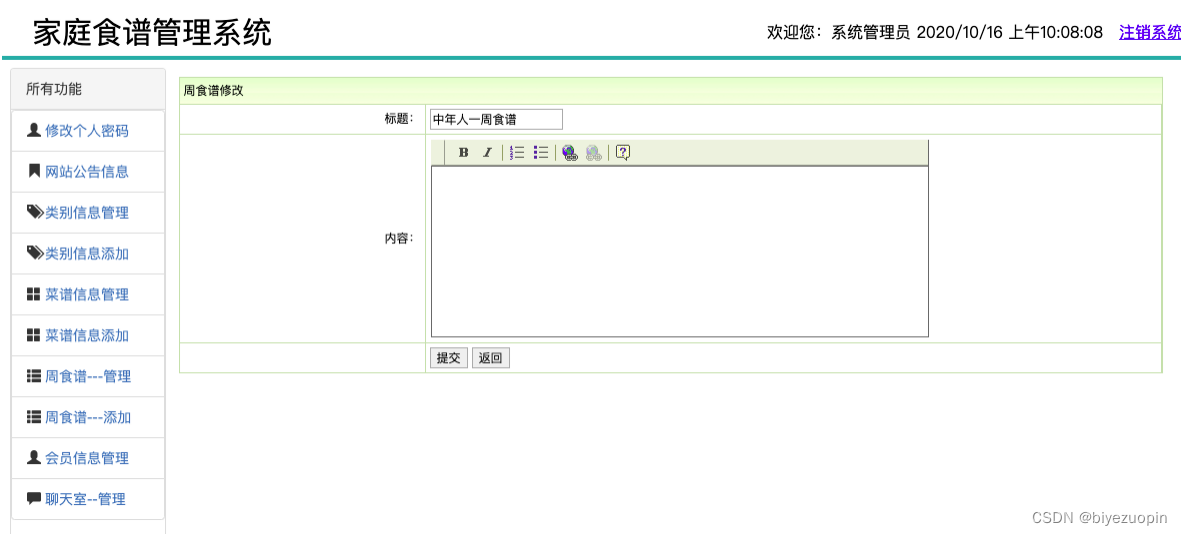Screen dimensions: 1182x535
Task: Toggle bold formatting in the editor toolbar
Action: [464, 153]
